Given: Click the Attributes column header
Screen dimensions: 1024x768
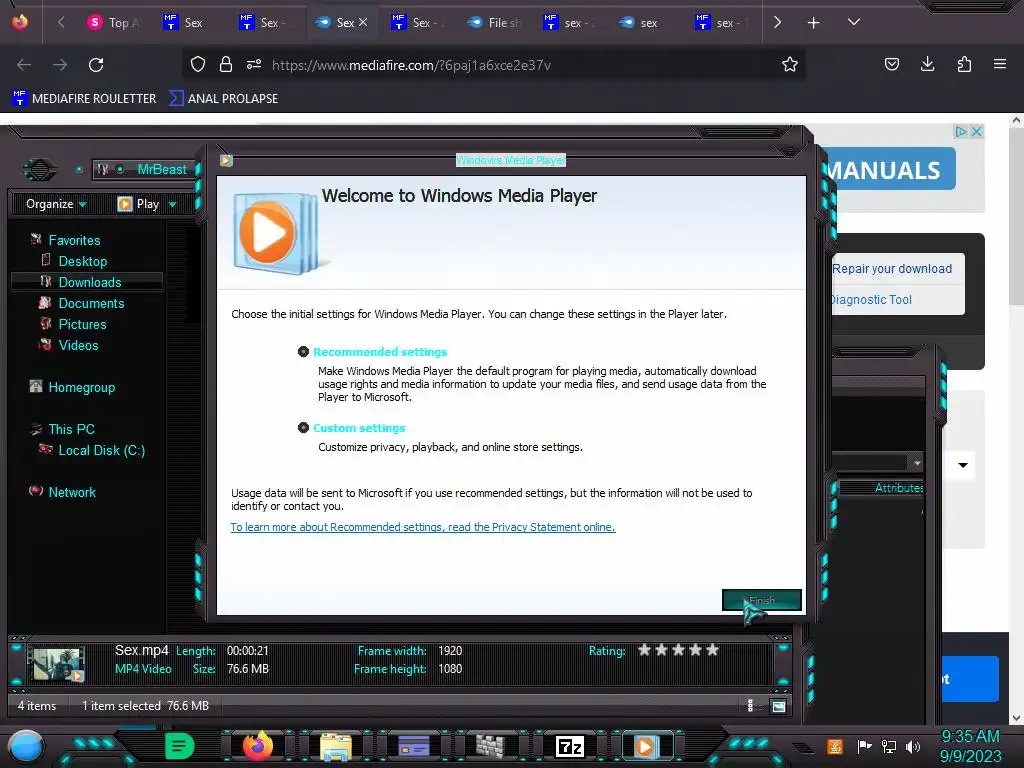Looking at the screenshot, I should tap(898, 488).
